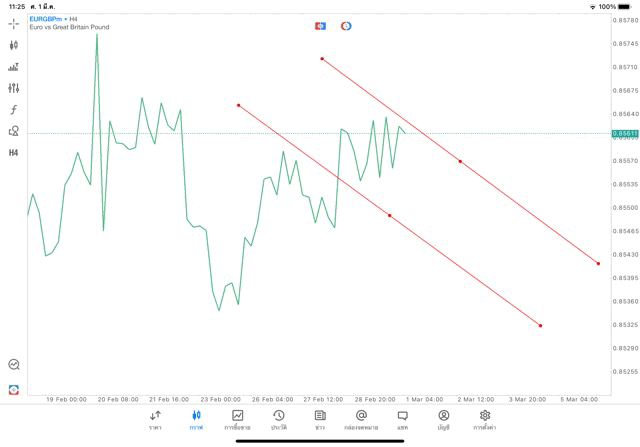Click the red-blue circular icon at top
640x447 pixels.
346,26
